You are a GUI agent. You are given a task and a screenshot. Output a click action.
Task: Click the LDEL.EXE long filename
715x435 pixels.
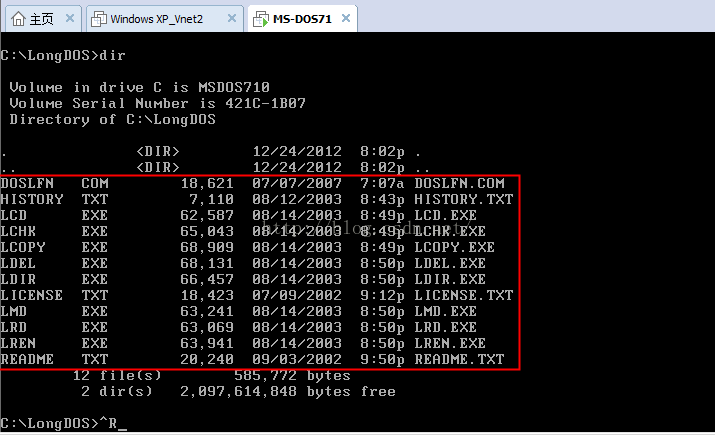click(x=450, y=263)
